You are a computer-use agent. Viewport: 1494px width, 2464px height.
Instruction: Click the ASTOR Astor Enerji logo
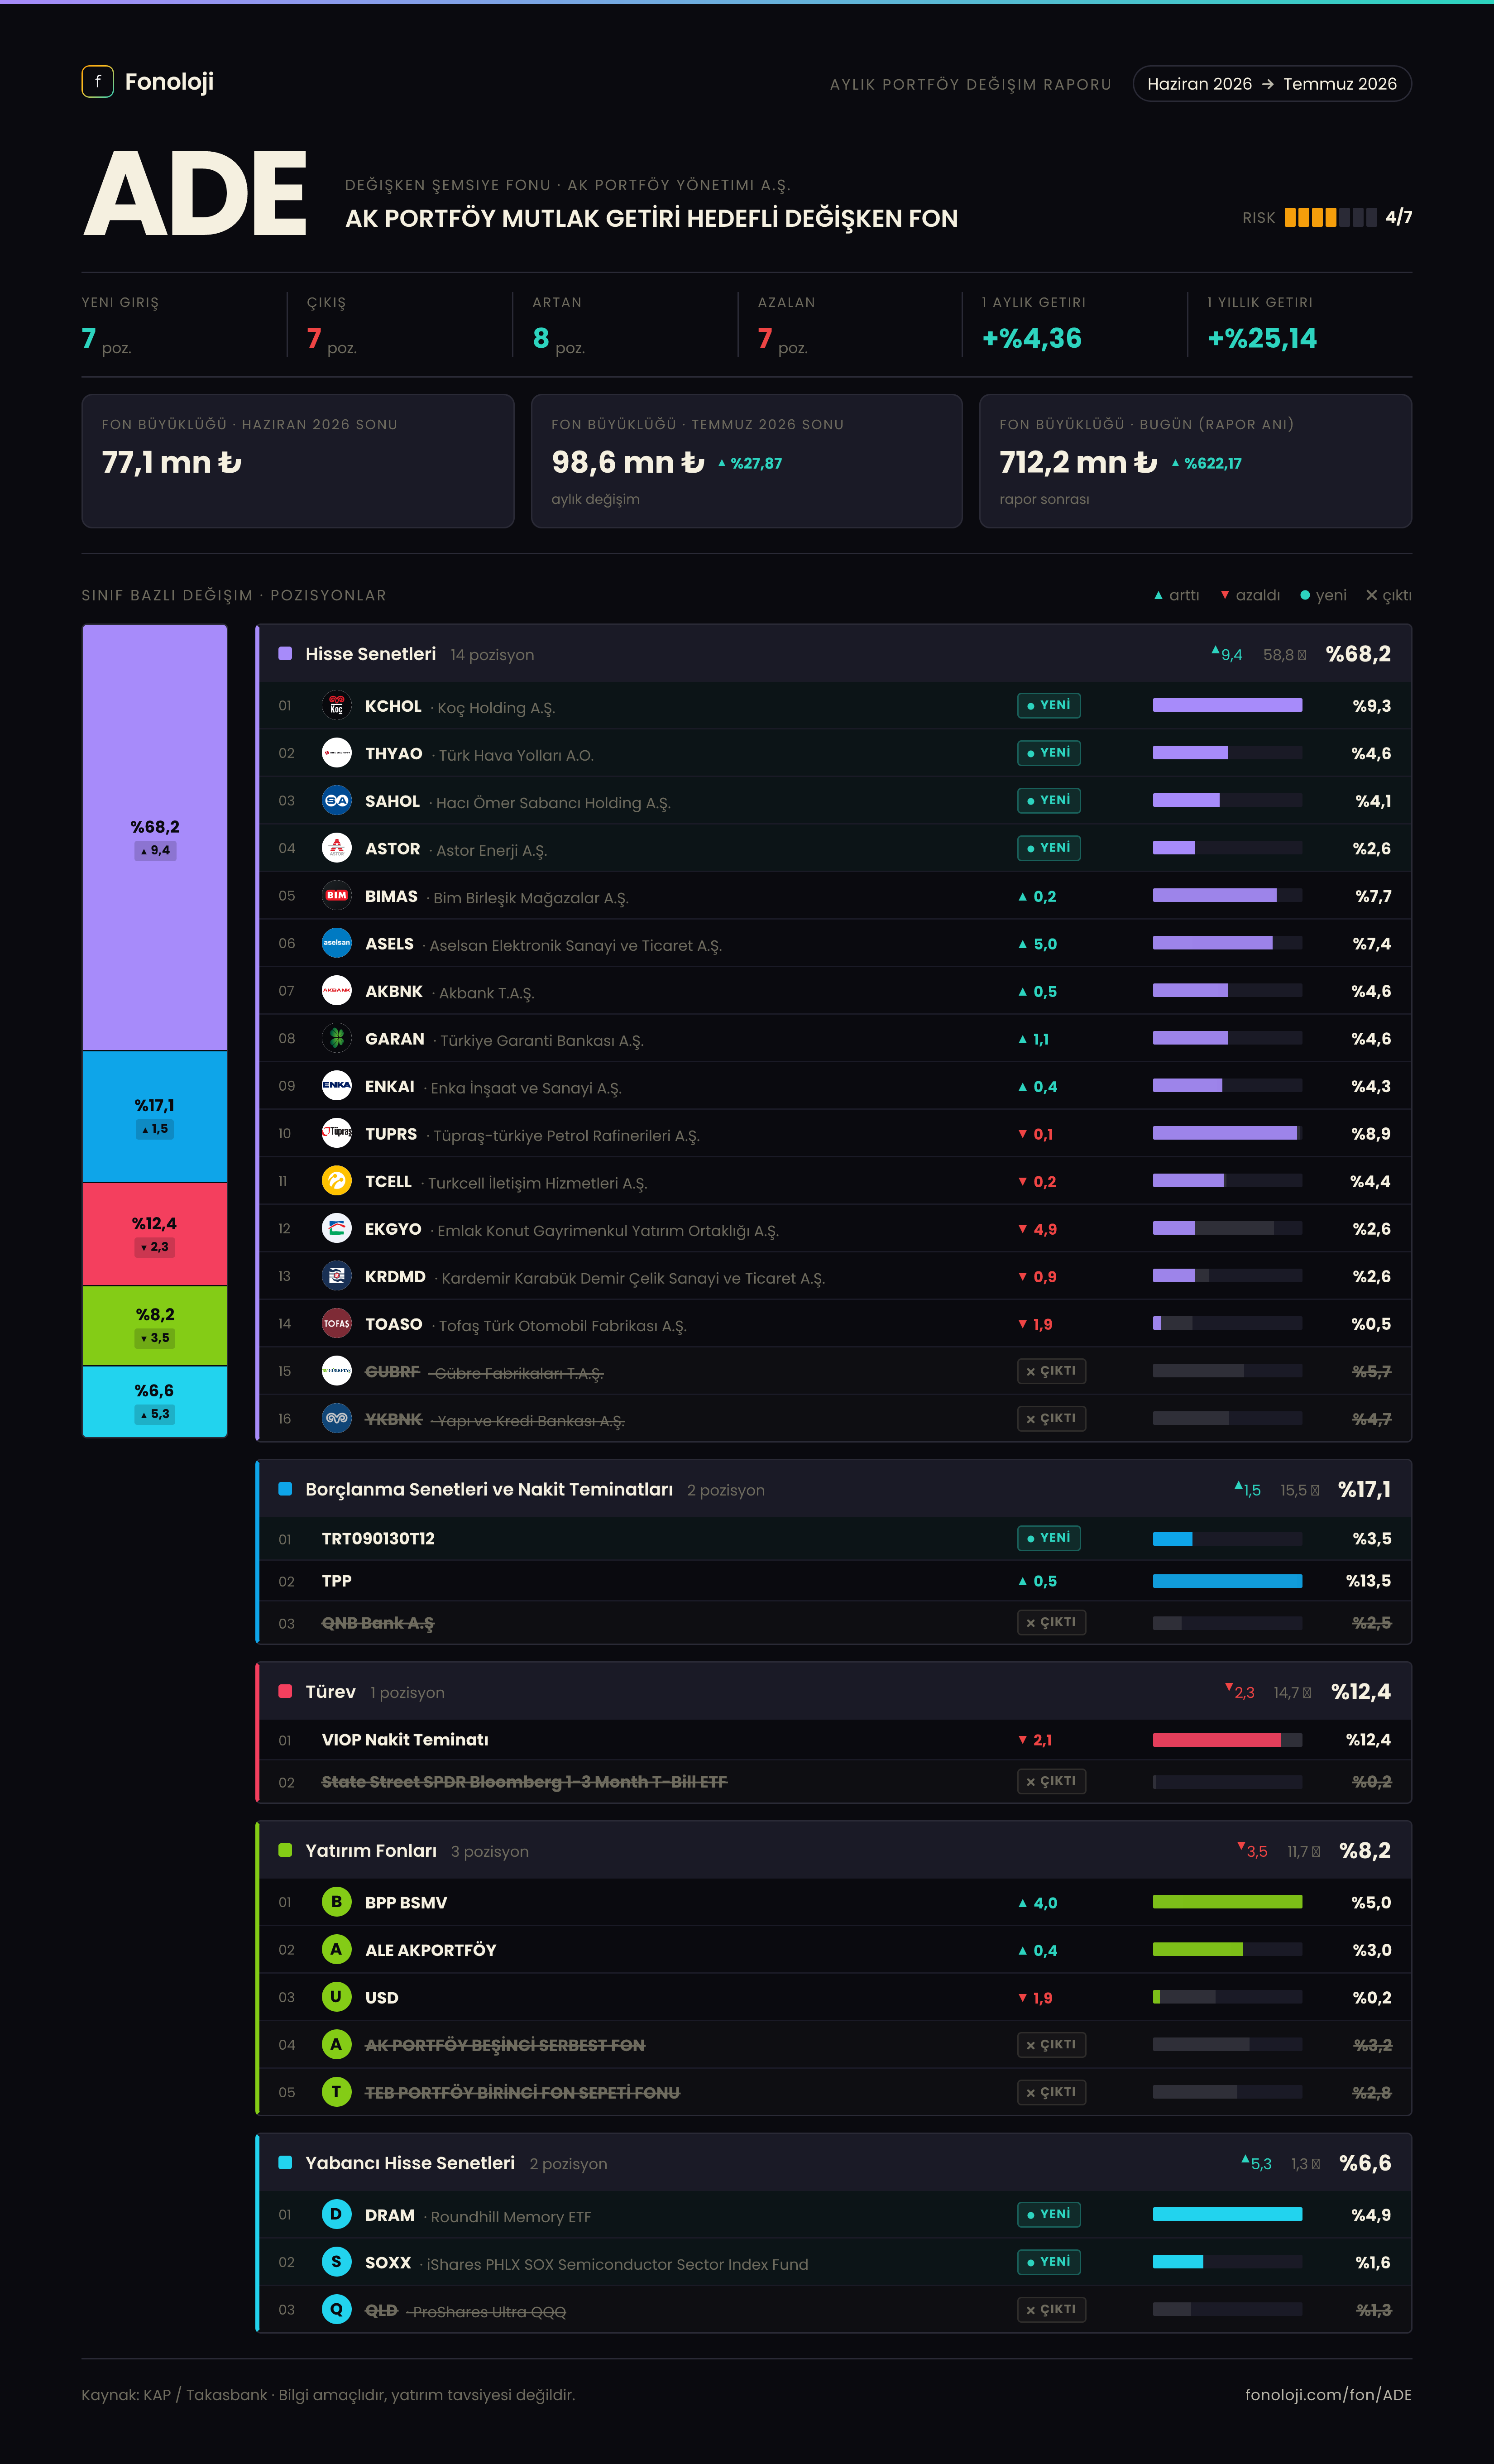337,848
